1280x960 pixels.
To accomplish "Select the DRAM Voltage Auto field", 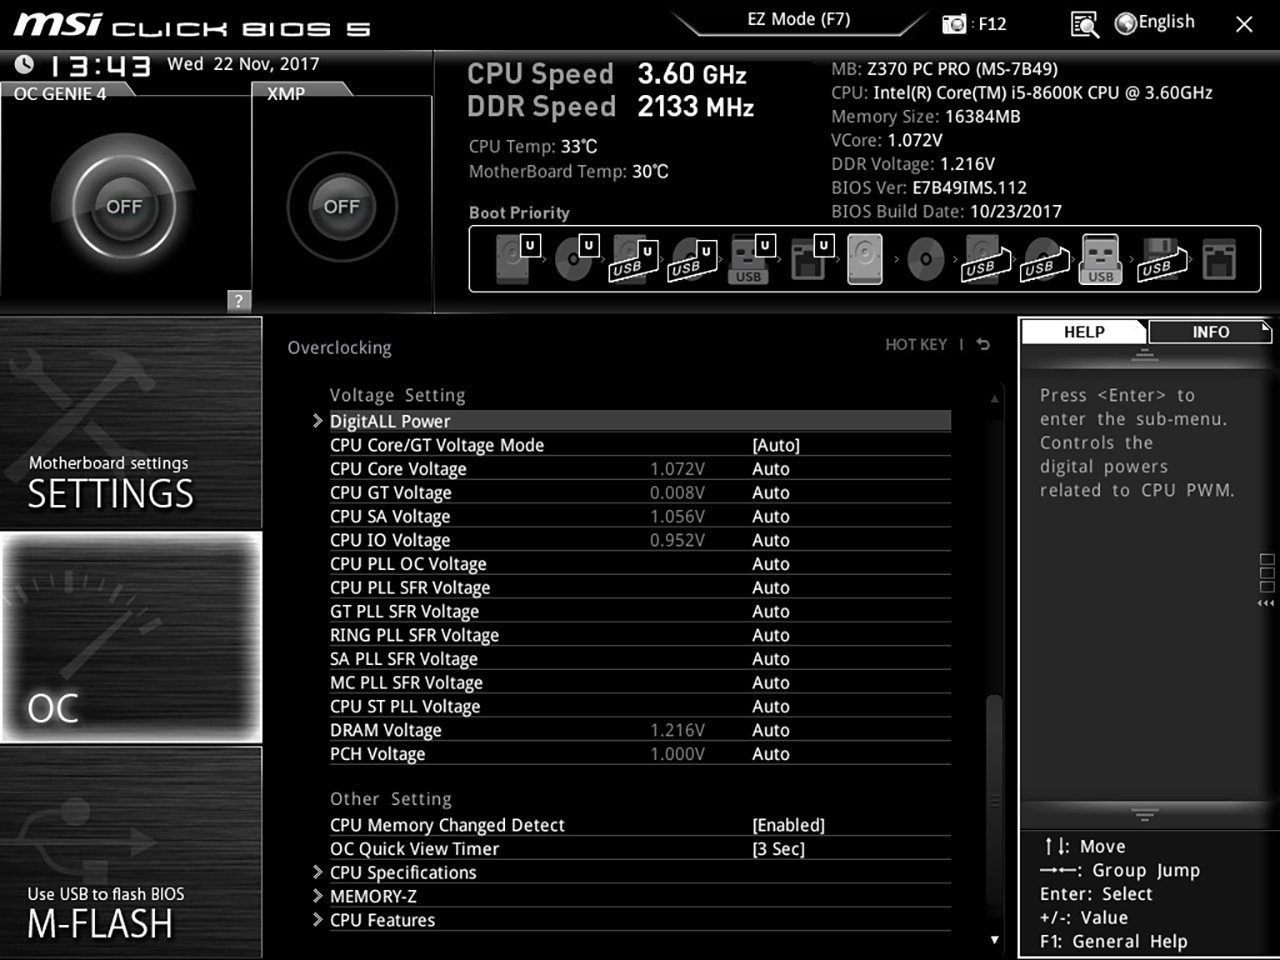I will 771,730.
